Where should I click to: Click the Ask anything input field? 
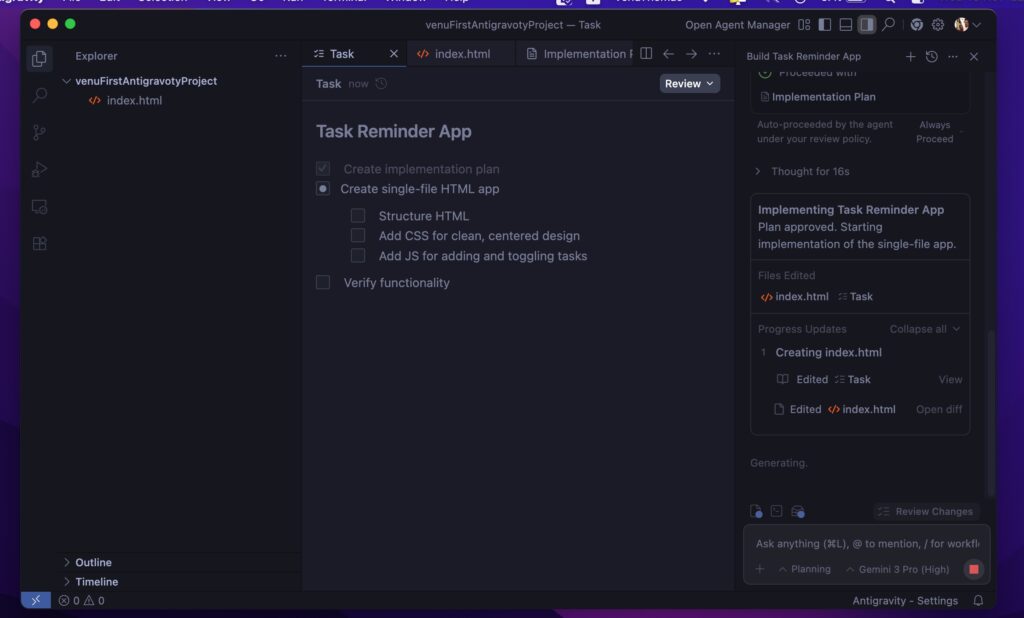(866, 544)
